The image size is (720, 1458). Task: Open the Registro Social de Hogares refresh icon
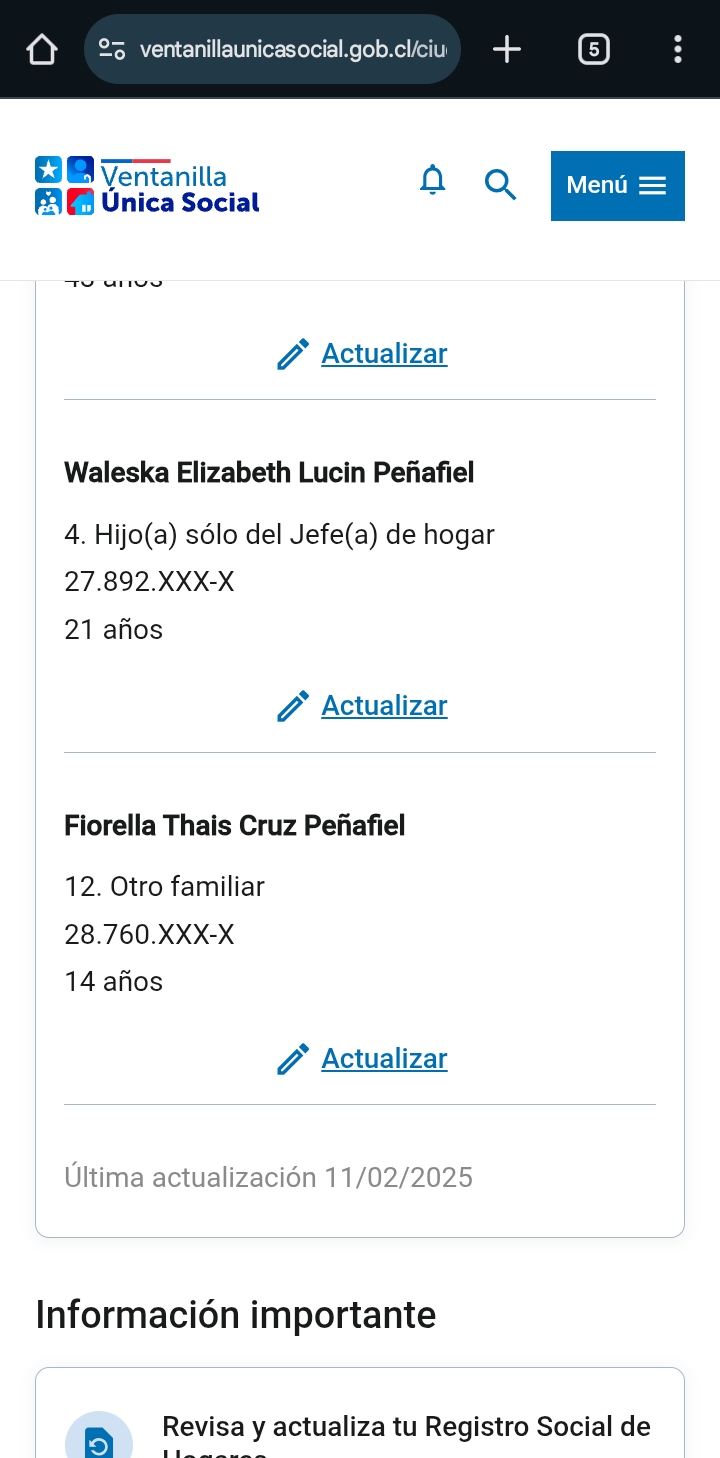click(x=99, y=1440)
